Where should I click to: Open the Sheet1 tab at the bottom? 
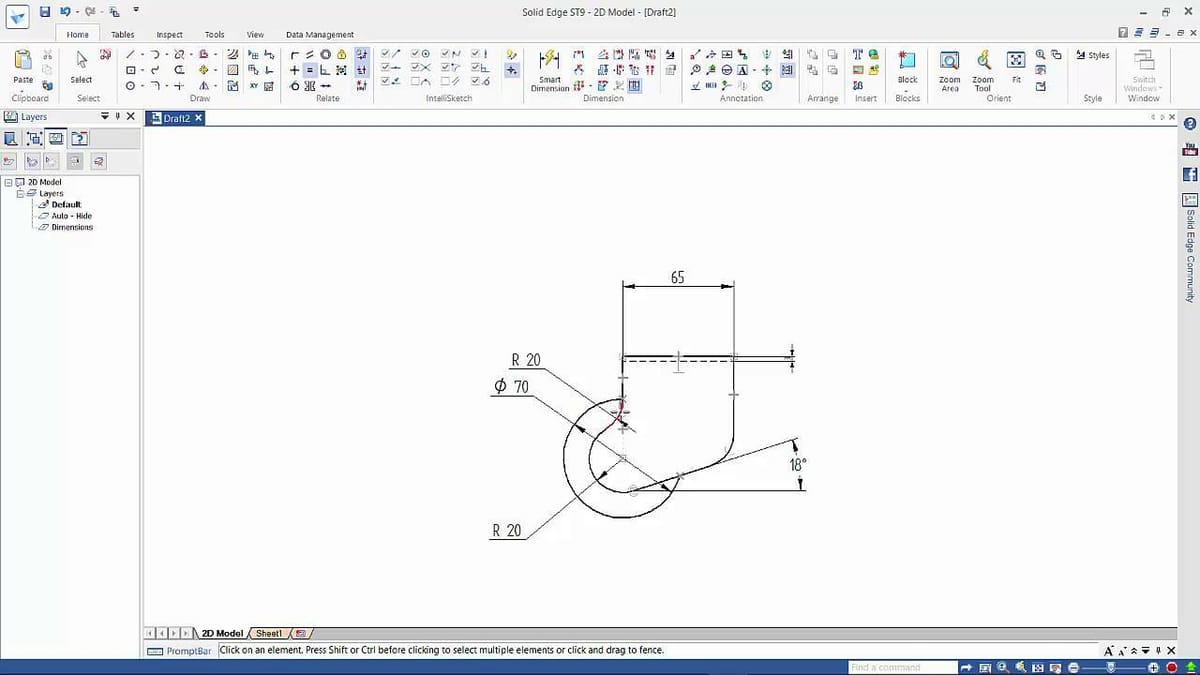[x=268, y=633]
